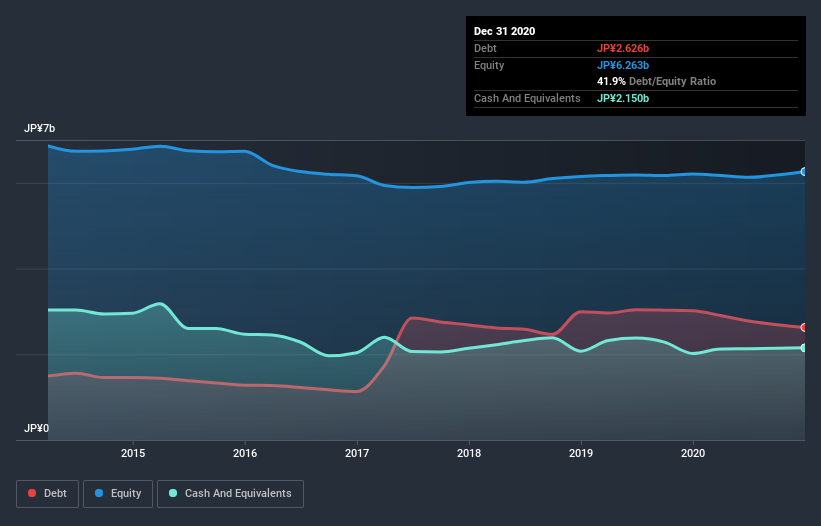The height and width of the screenshot is (526, 821).
Task: Click the JP¥2.626b debt value
Action: [623, 48]
